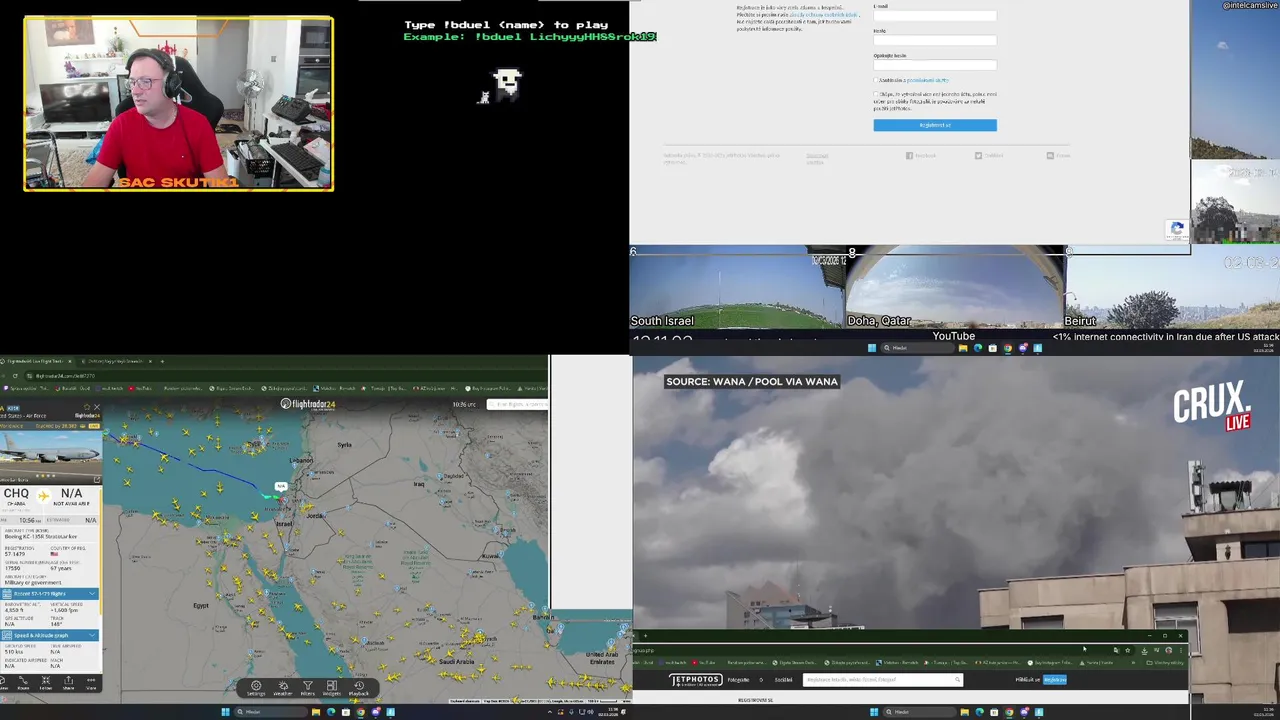Check the second multi-account acknowledgment checkbox
This screenshot has width=1280, height=720.
(x=876, y=94)
